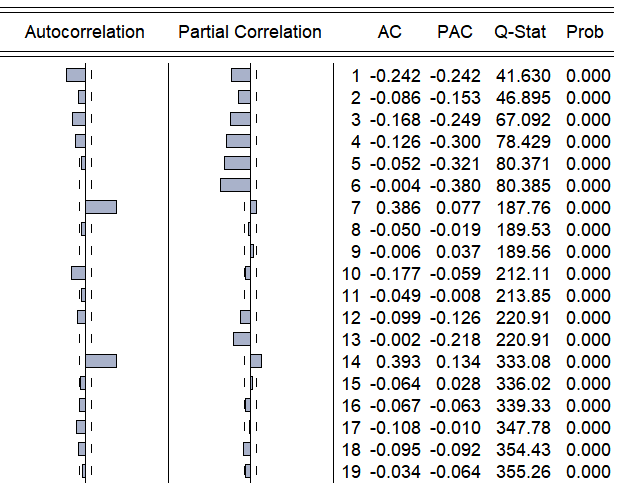Select the lag 13 partial correlation bar
626x483 pixels.
click(241, 339)
